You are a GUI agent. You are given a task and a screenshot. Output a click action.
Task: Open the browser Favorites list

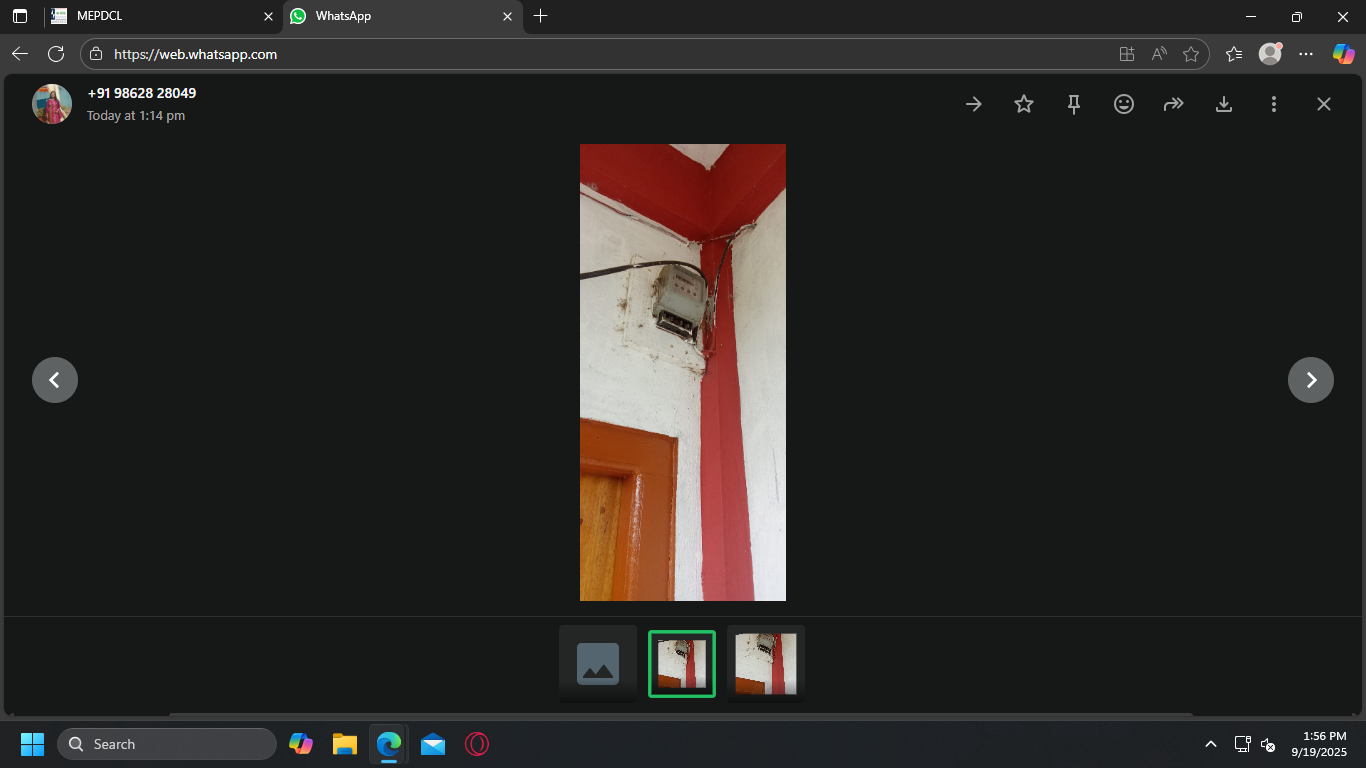coord(1234,54)
